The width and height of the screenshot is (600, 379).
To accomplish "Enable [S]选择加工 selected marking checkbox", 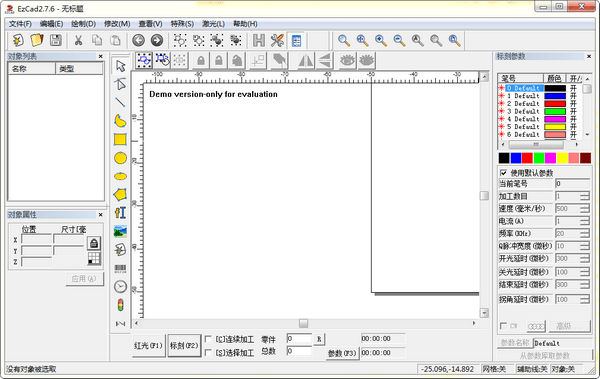I will (x=208, y=353).
